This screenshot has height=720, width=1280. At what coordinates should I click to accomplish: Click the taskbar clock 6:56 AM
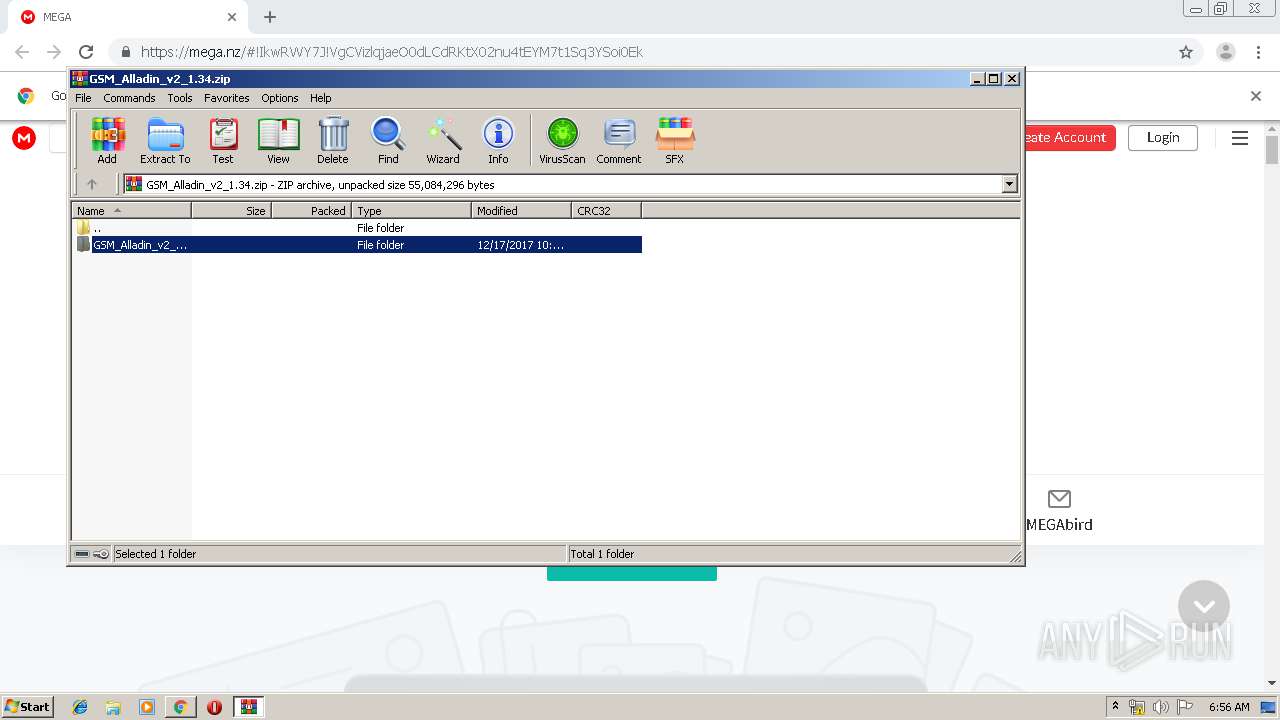click(x=1229, y=707)
